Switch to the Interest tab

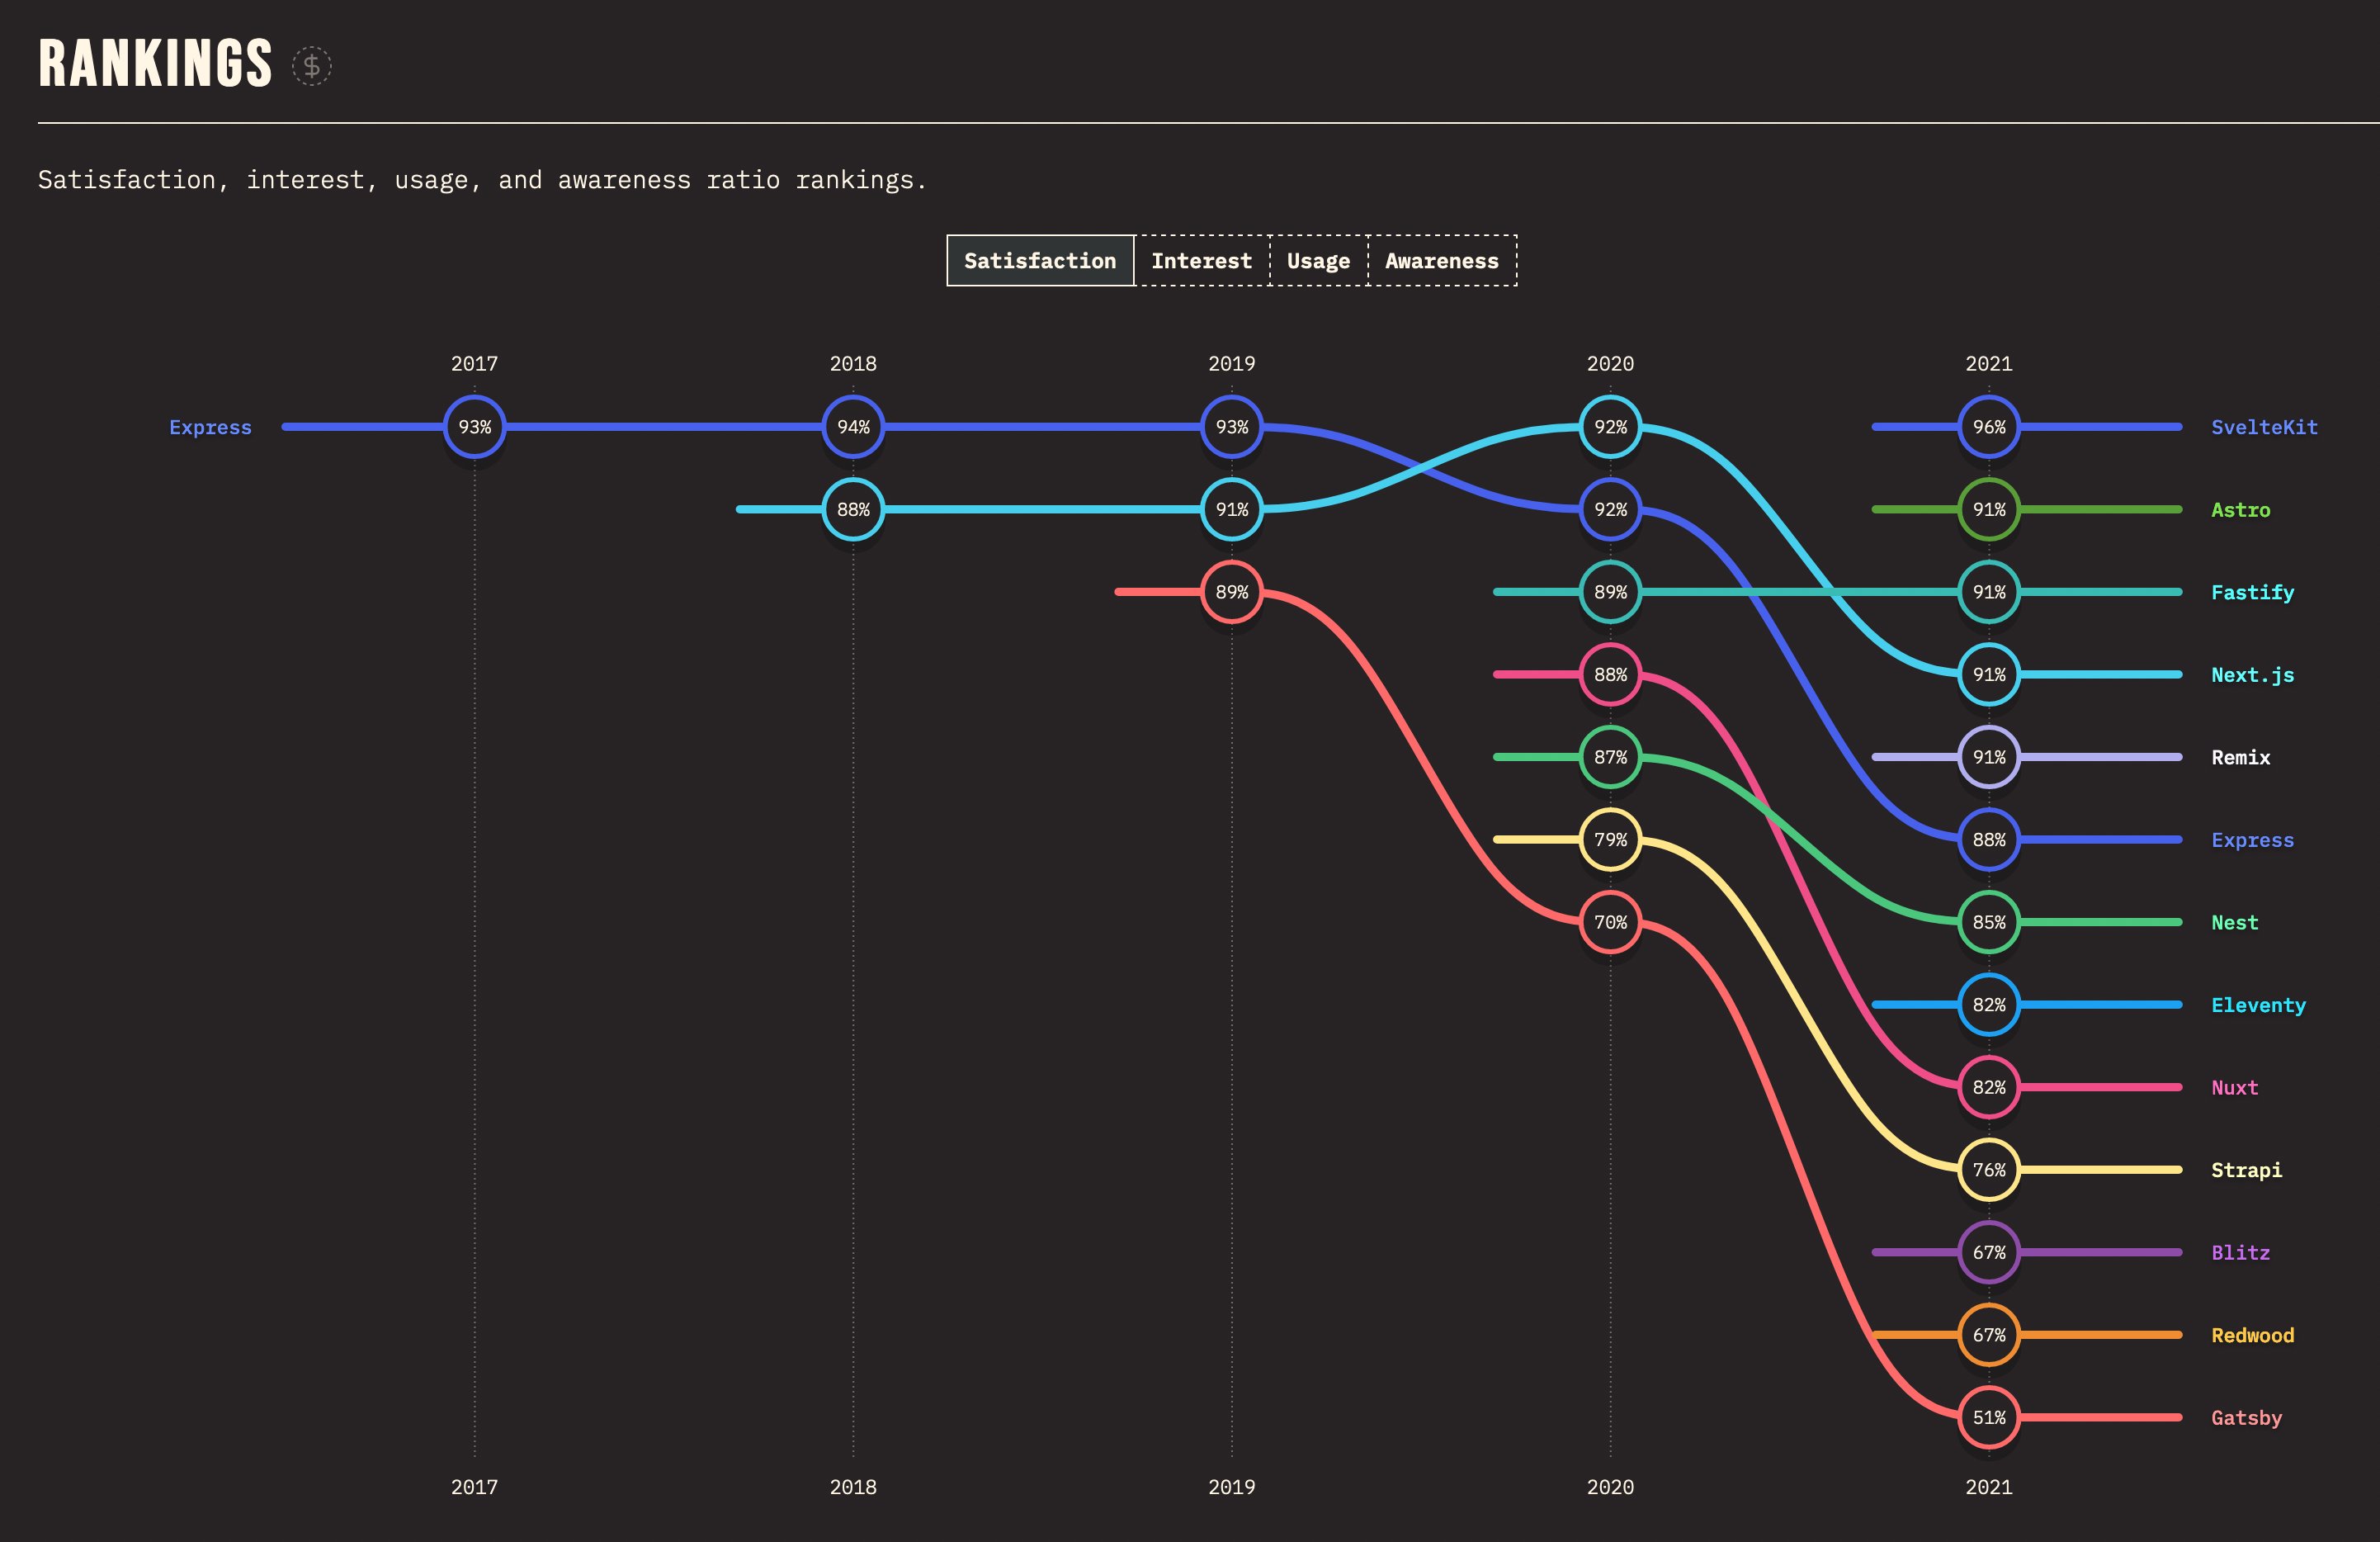tap(1201, 261)
